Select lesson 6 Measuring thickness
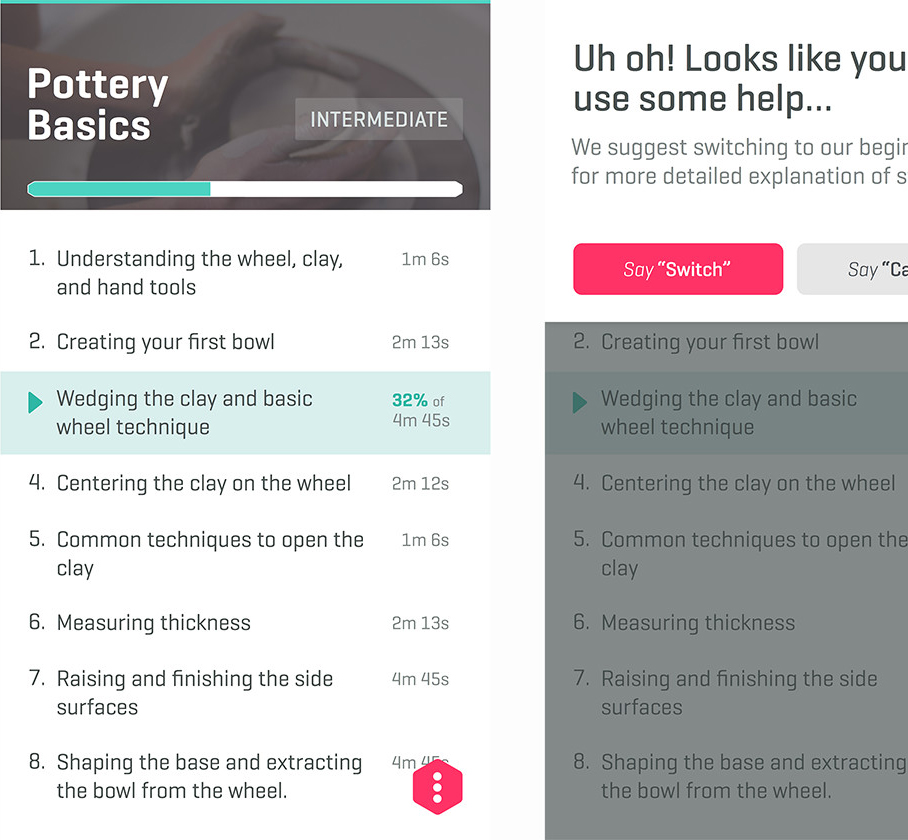Image resolution: width=908 pixels, height=840 pixels. pos(153,623)
